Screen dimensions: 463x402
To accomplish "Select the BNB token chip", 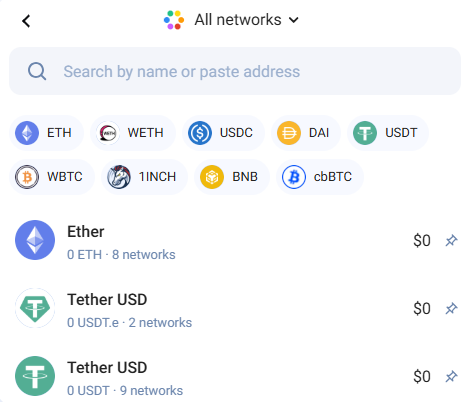I will click(x=232, y=177).
